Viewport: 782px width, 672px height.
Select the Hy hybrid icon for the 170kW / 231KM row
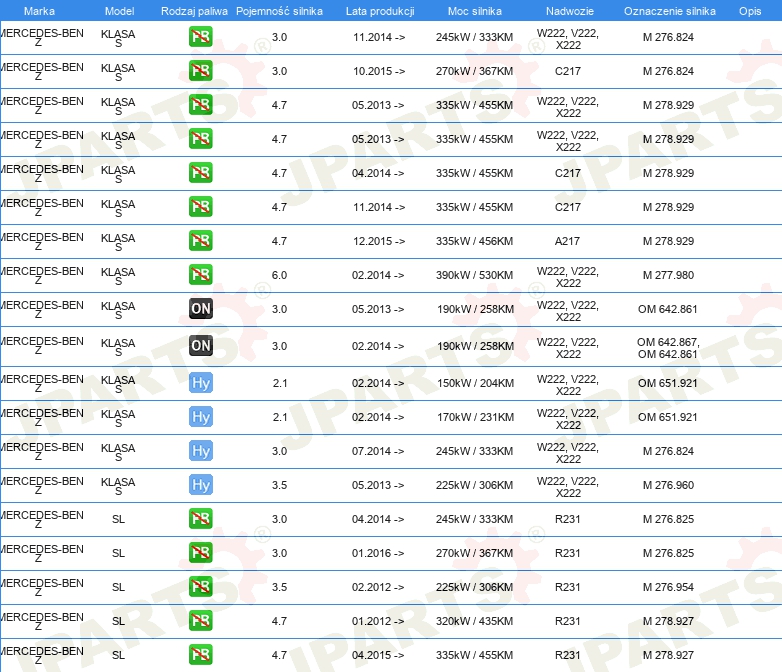click(x=200, y=417)
